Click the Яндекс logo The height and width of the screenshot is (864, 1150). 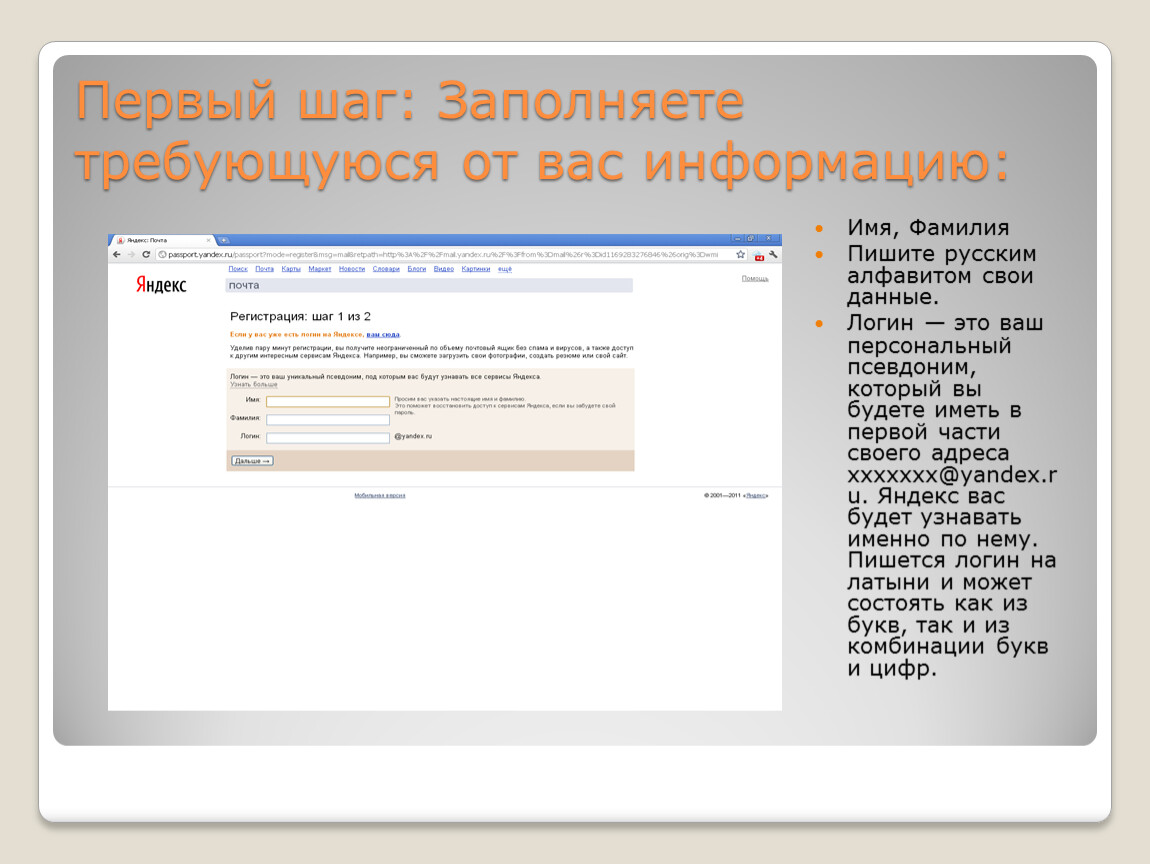pos(161,285)
